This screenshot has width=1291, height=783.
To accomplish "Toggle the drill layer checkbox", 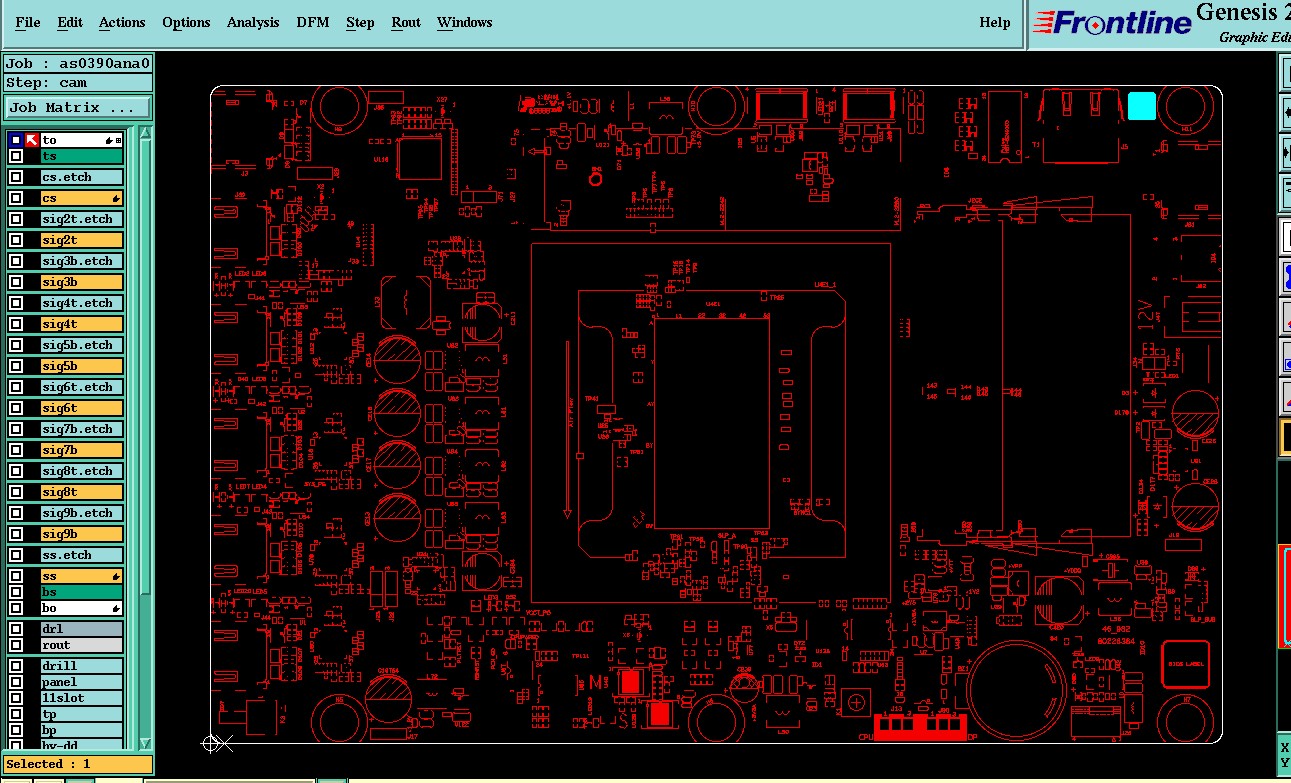I will point(16,666).
